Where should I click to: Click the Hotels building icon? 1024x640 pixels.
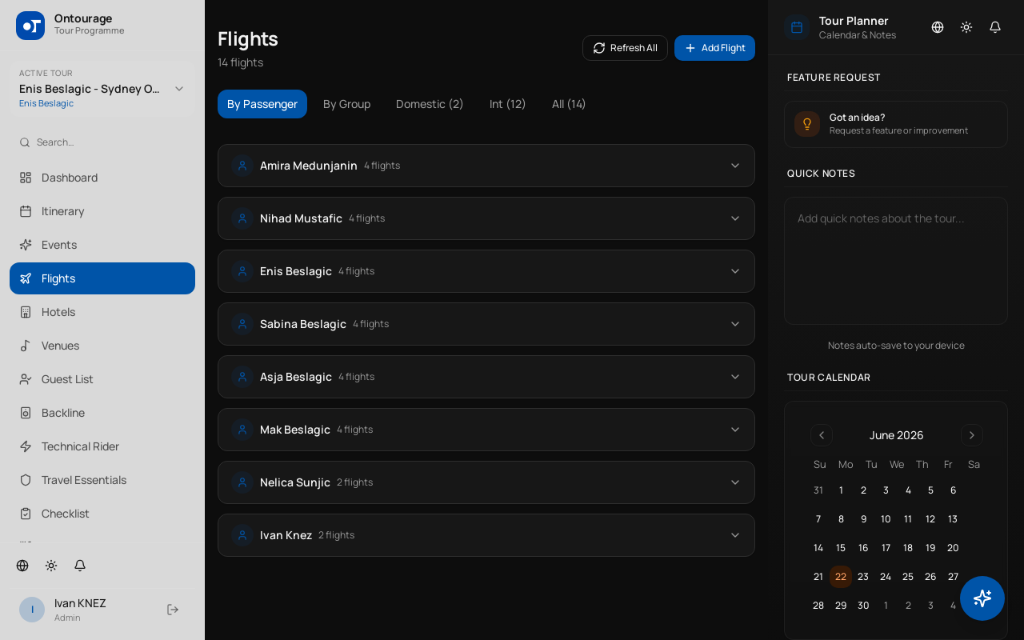tap(25, 312)
